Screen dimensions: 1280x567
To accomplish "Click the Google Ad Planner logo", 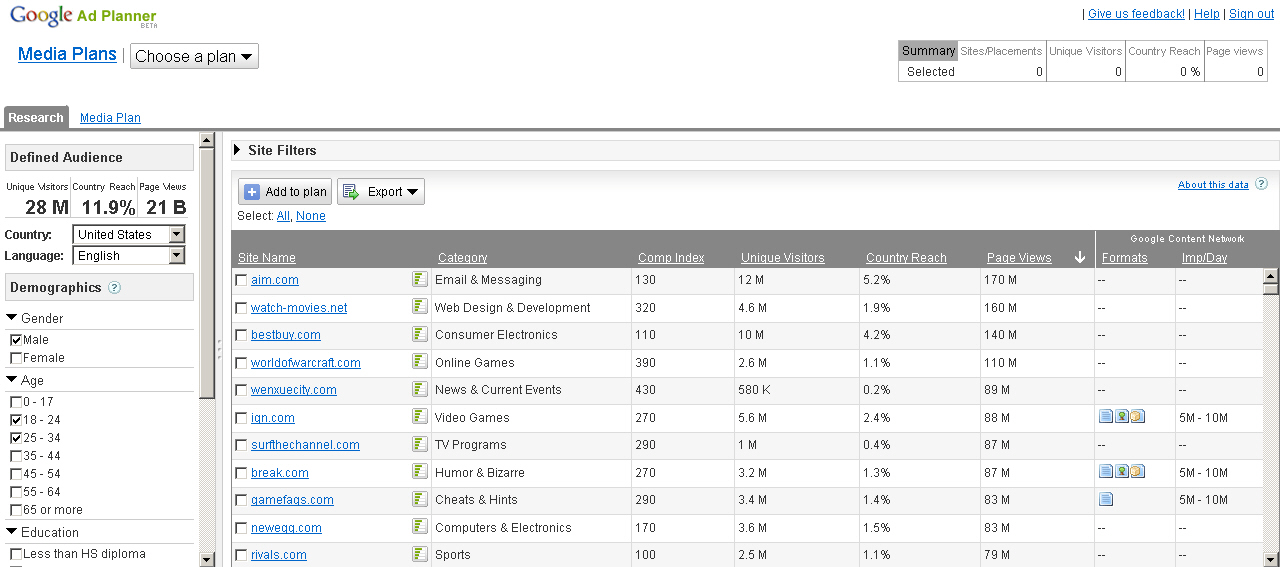I will point(83,17).
